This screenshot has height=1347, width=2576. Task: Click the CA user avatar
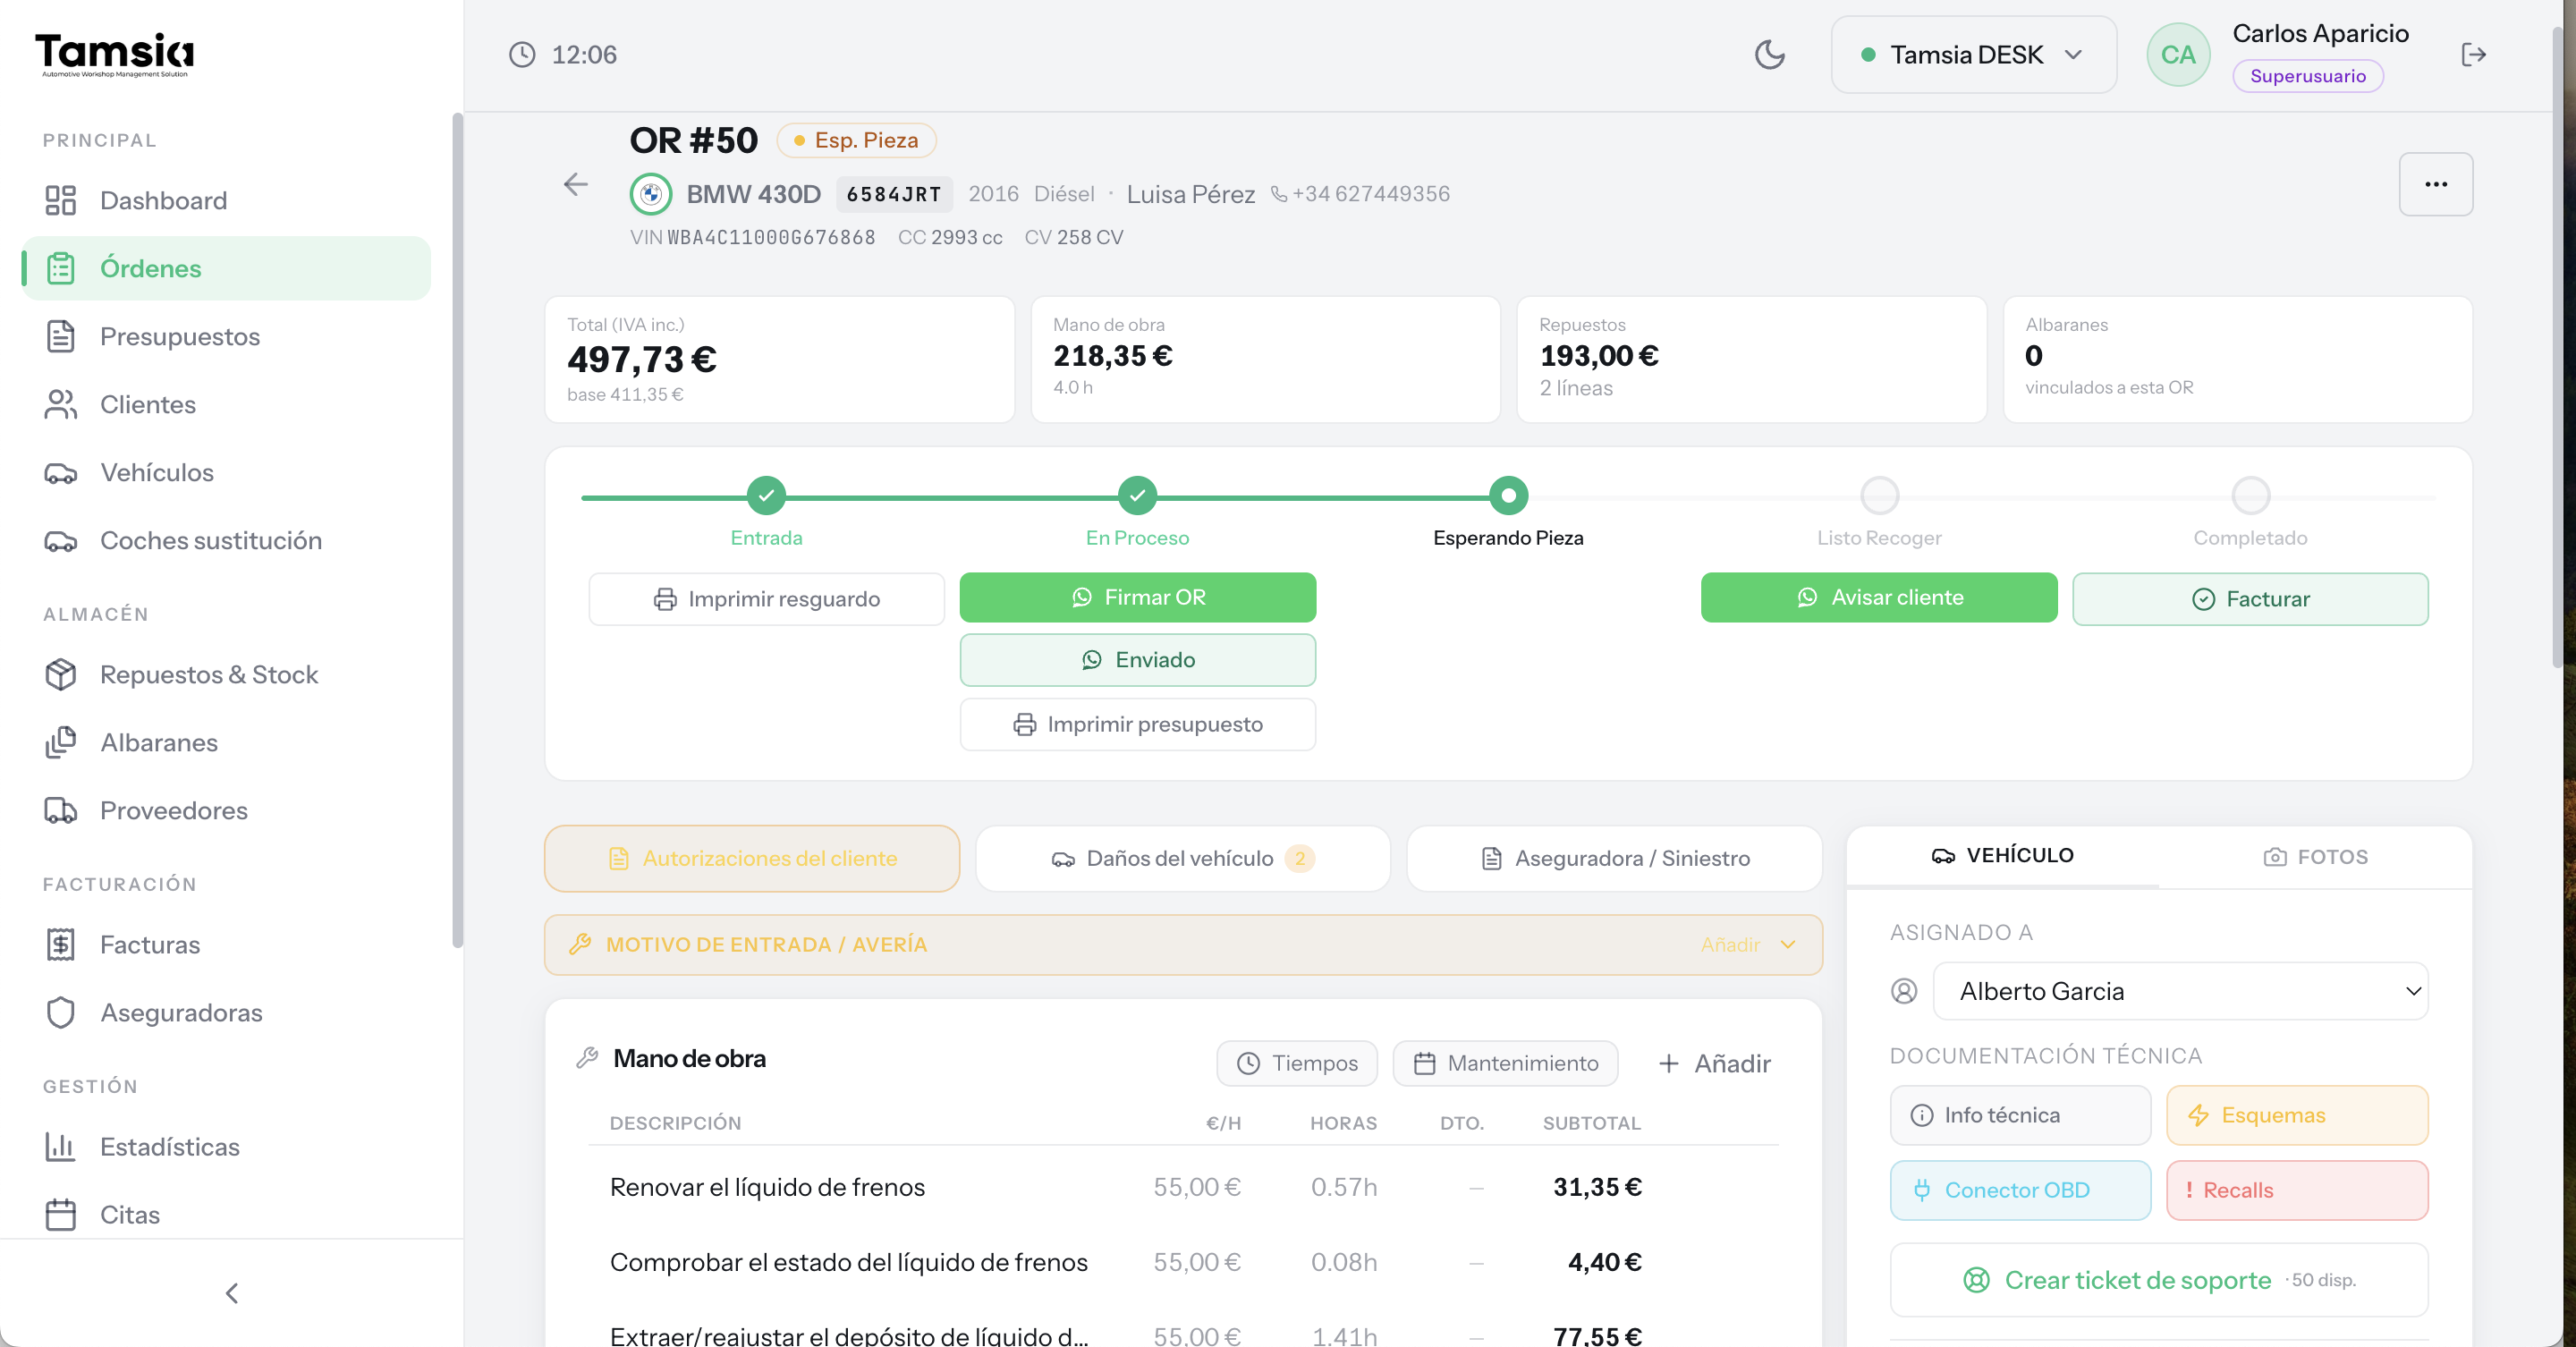2177,54
